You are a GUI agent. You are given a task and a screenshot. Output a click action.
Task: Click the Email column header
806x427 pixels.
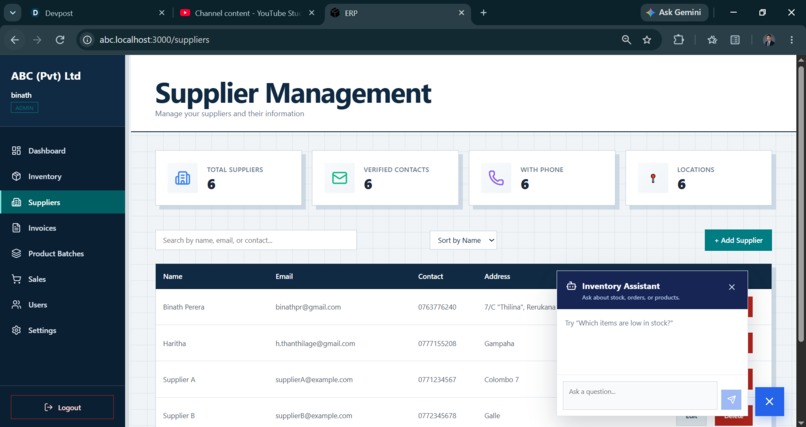(284, 276)
